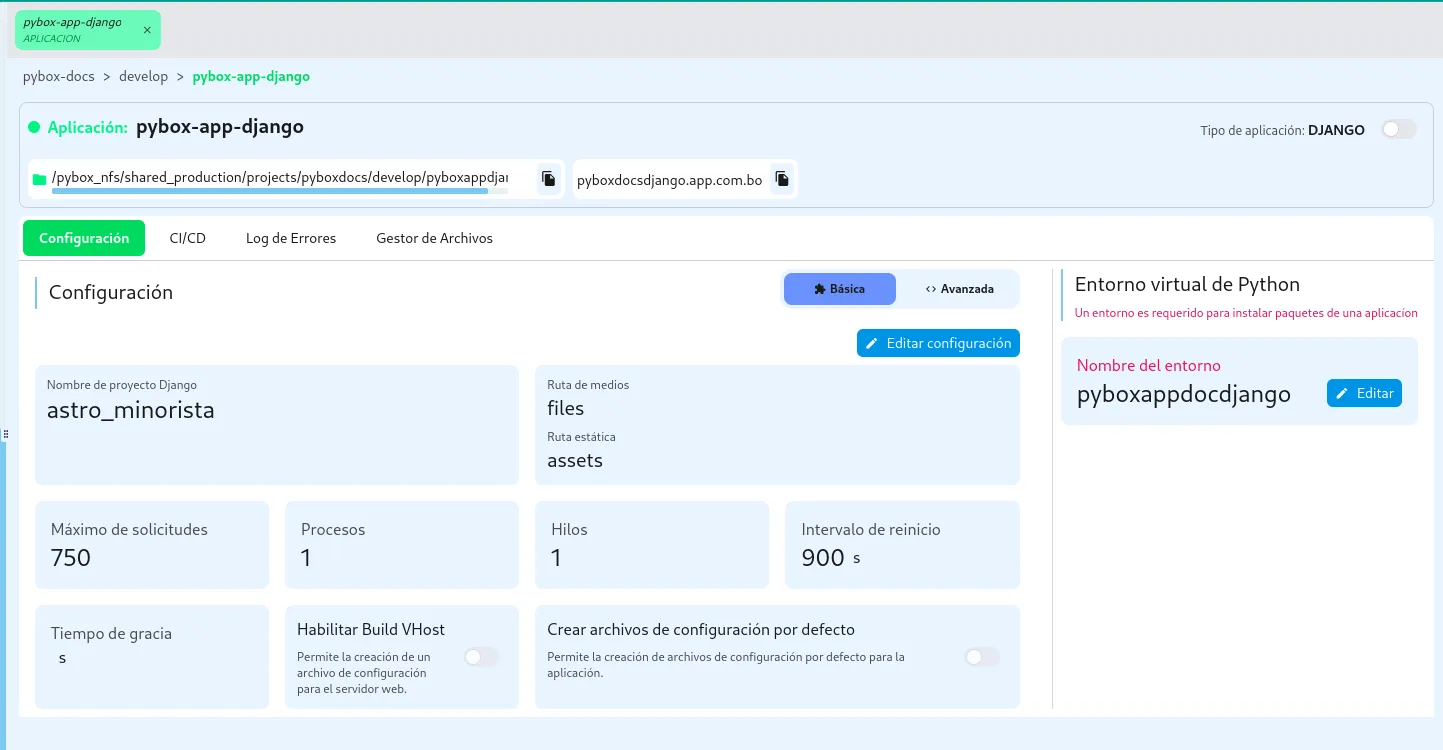Image resolution: width=1443 pixels, height=750 pixels.
Task: Close the pybox-app-django application tab
Action: click(x=147, y=30)
